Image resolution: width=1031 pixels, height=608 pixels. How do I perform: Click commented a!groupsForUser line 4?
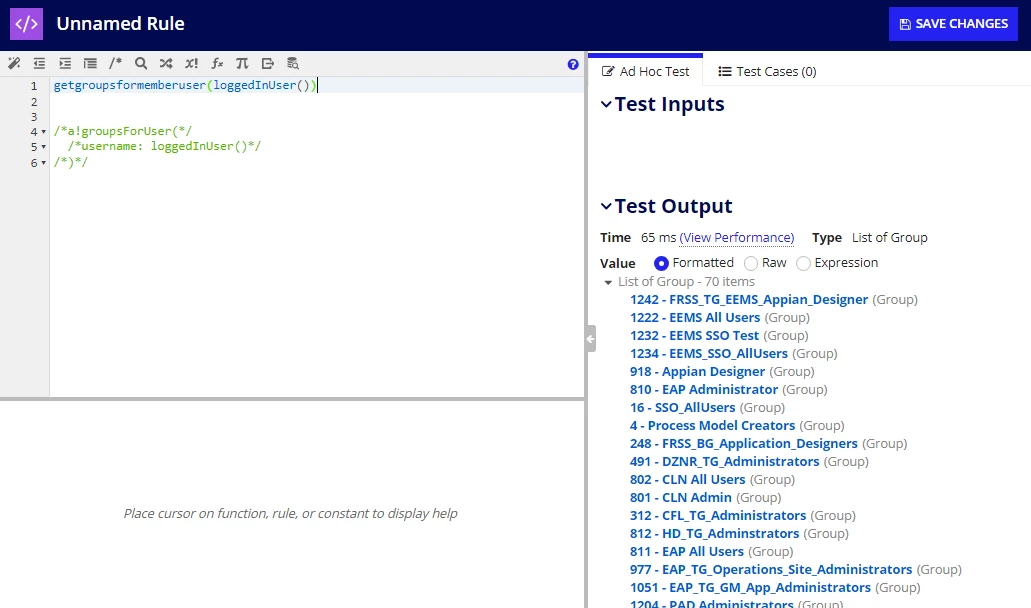[x=123, y=131]
